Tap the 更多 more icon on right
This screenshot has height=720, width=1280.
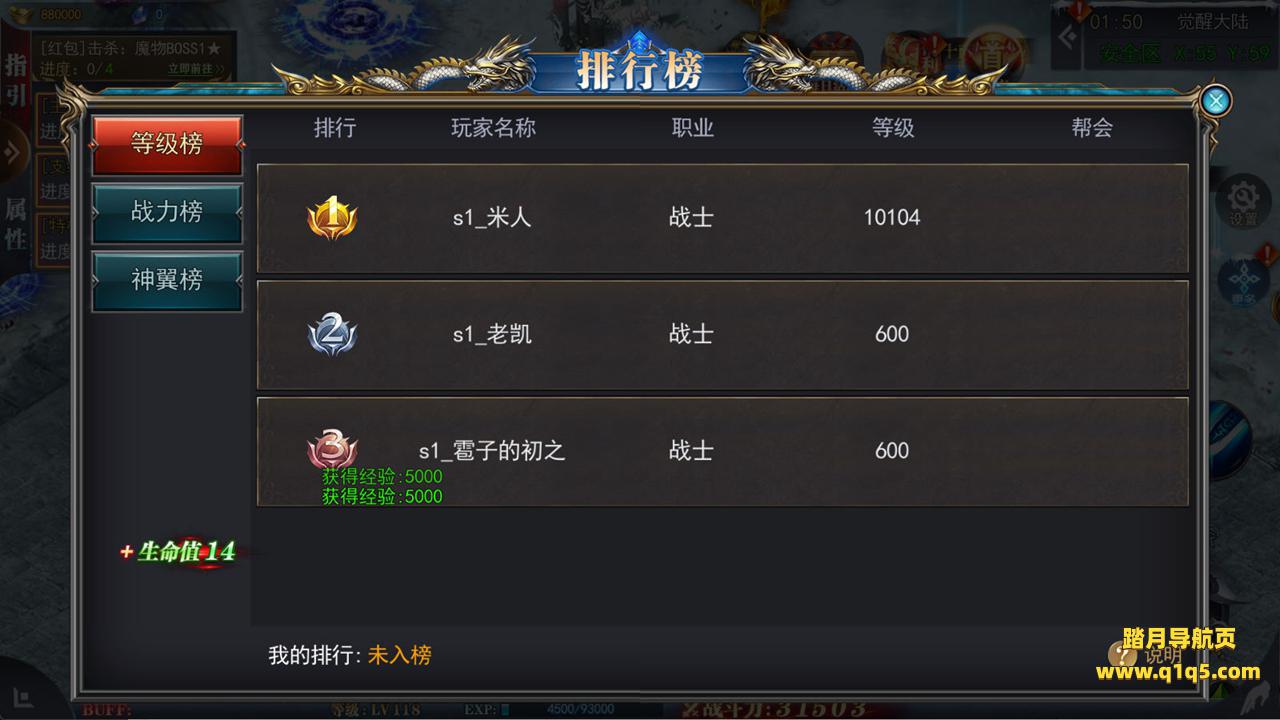[x=1243, y=283]
